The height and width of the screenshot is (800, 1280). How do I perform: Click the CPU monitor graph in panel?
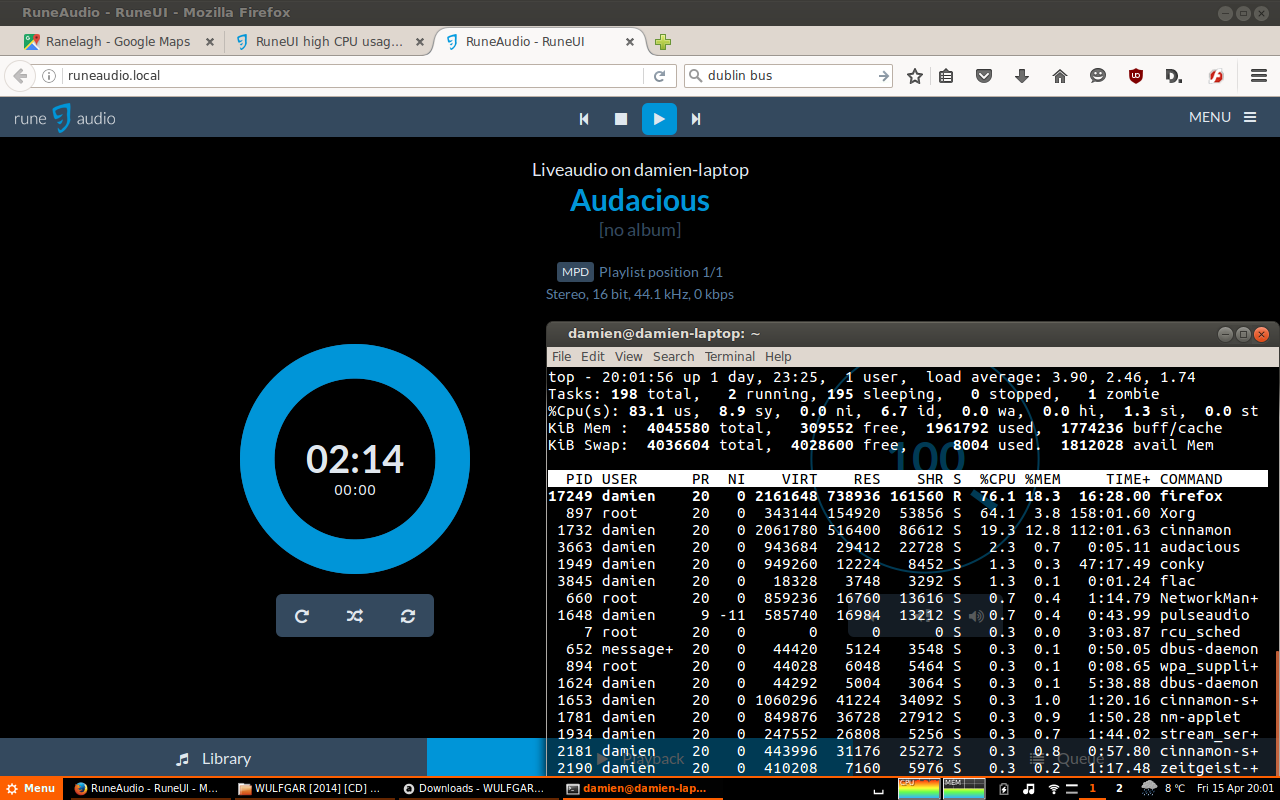(x=919, y=788)
